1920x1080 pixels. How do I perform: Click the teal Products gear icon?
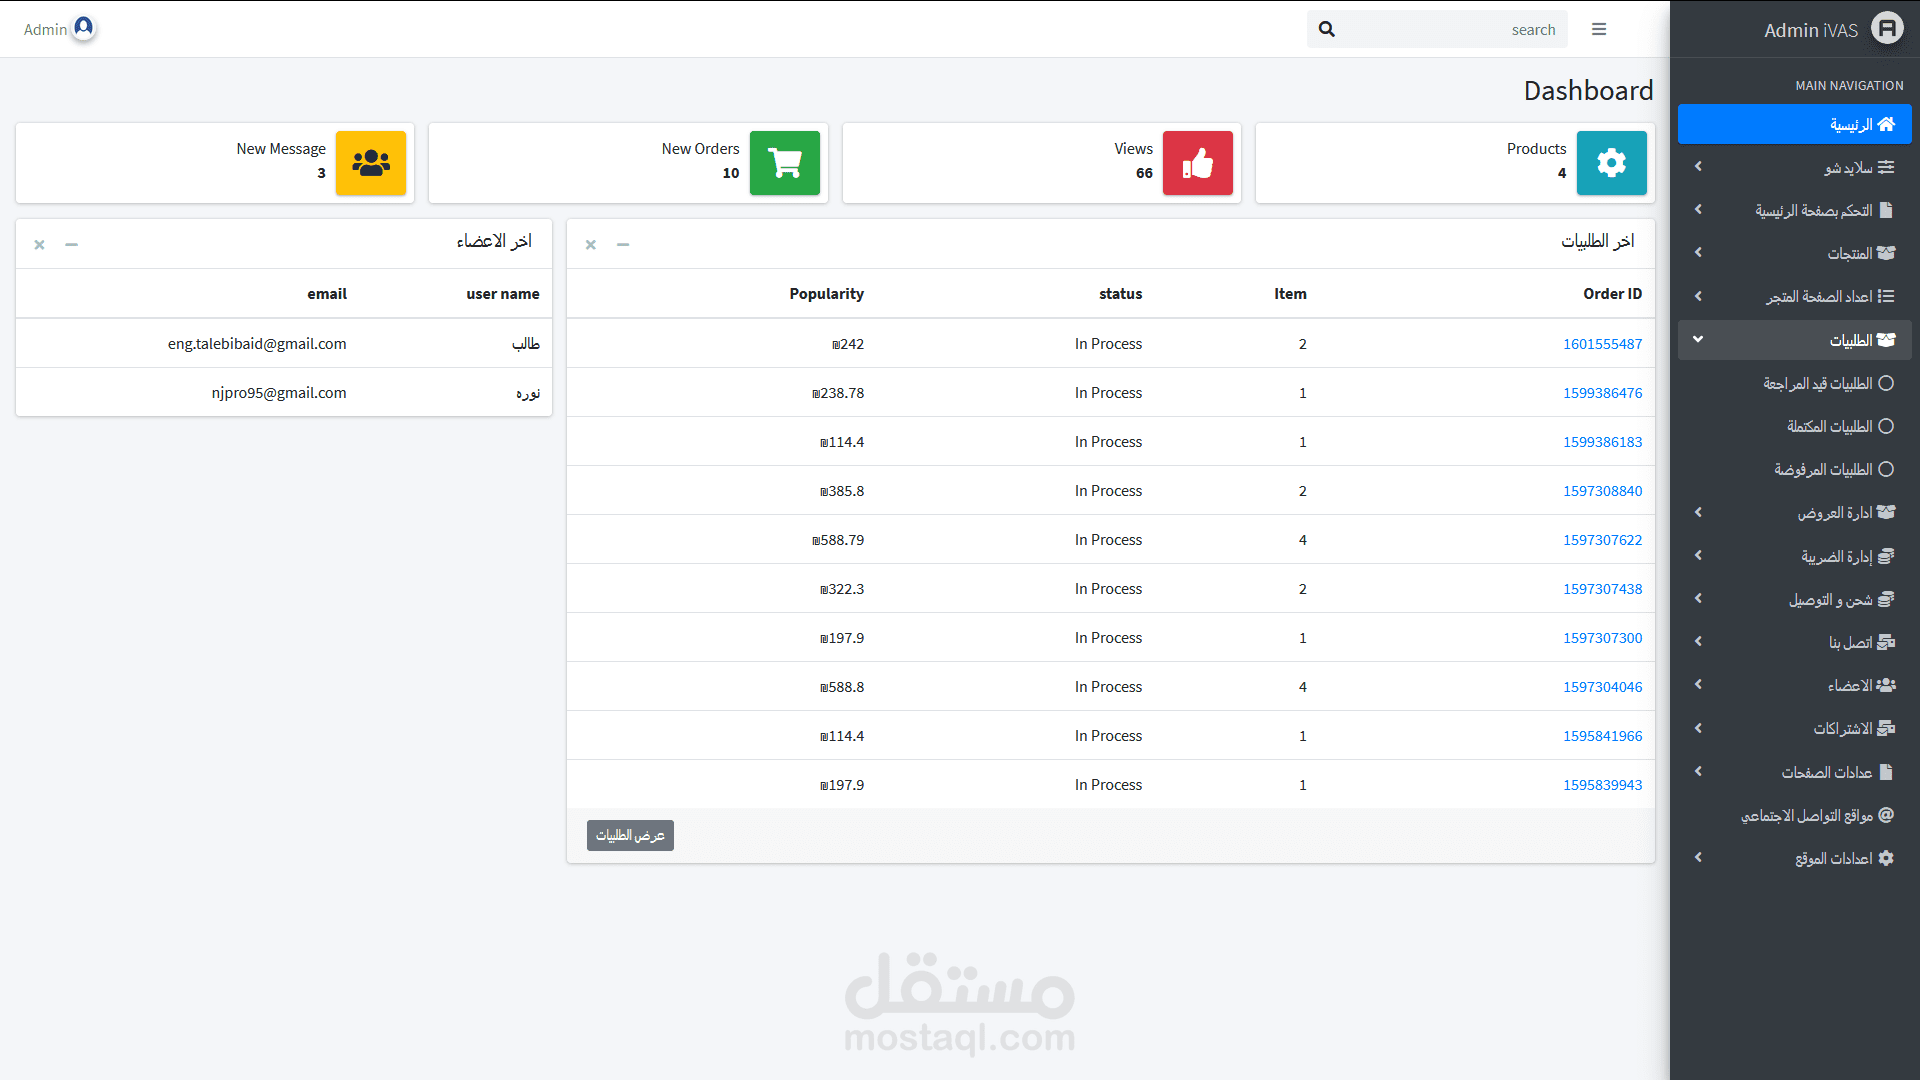pos(1612,163)
